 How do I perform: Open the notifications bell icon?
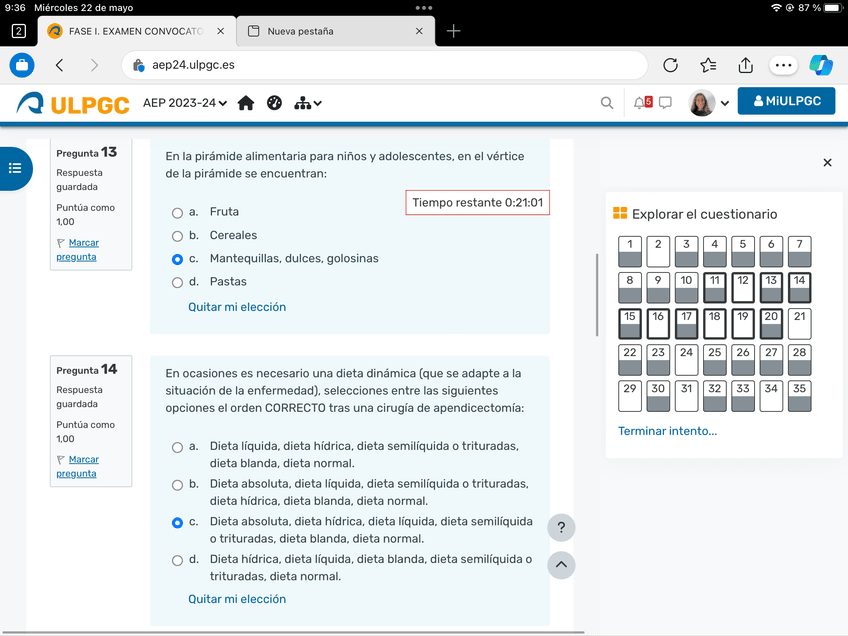click(x=640, y=103)
